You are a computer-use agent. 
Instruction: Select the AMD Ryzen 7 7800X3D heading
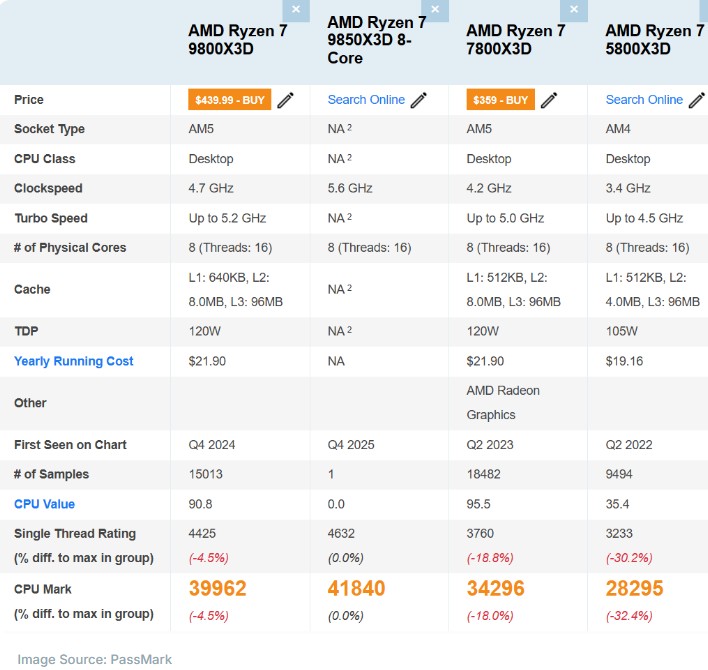(x=515, y=40)
